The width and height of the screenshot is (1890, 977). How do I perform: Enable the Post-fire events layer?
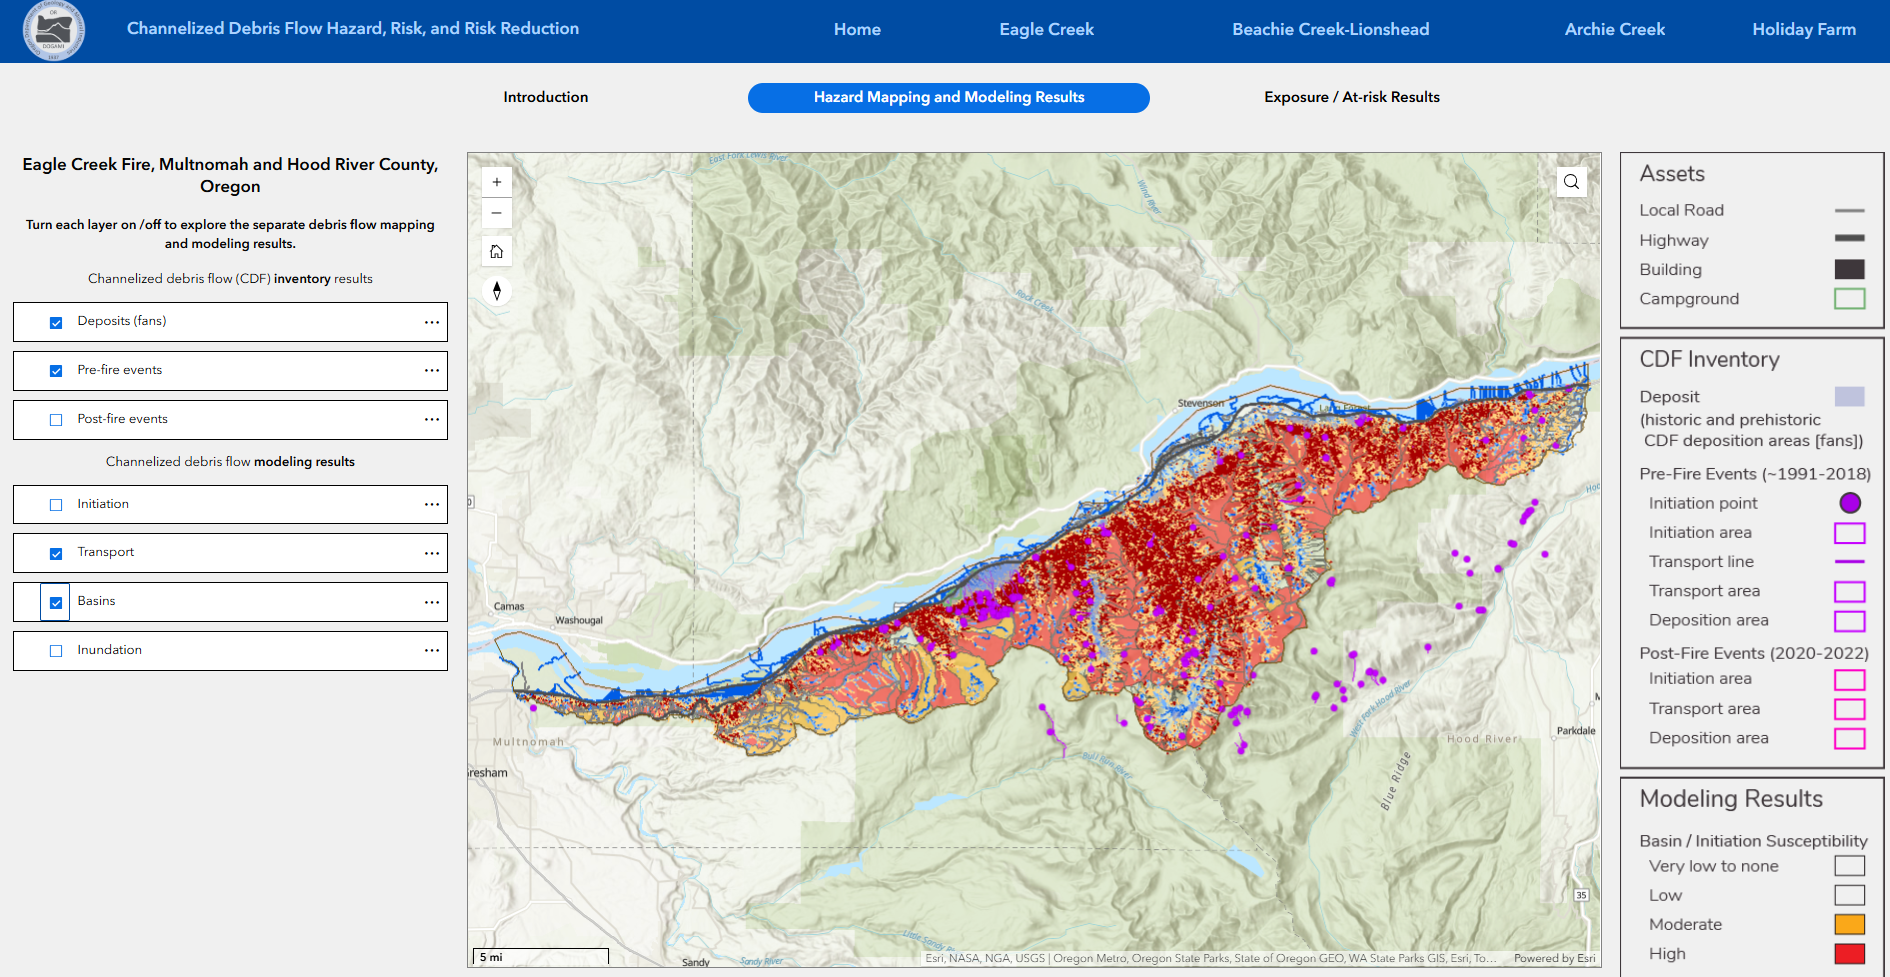55,419
